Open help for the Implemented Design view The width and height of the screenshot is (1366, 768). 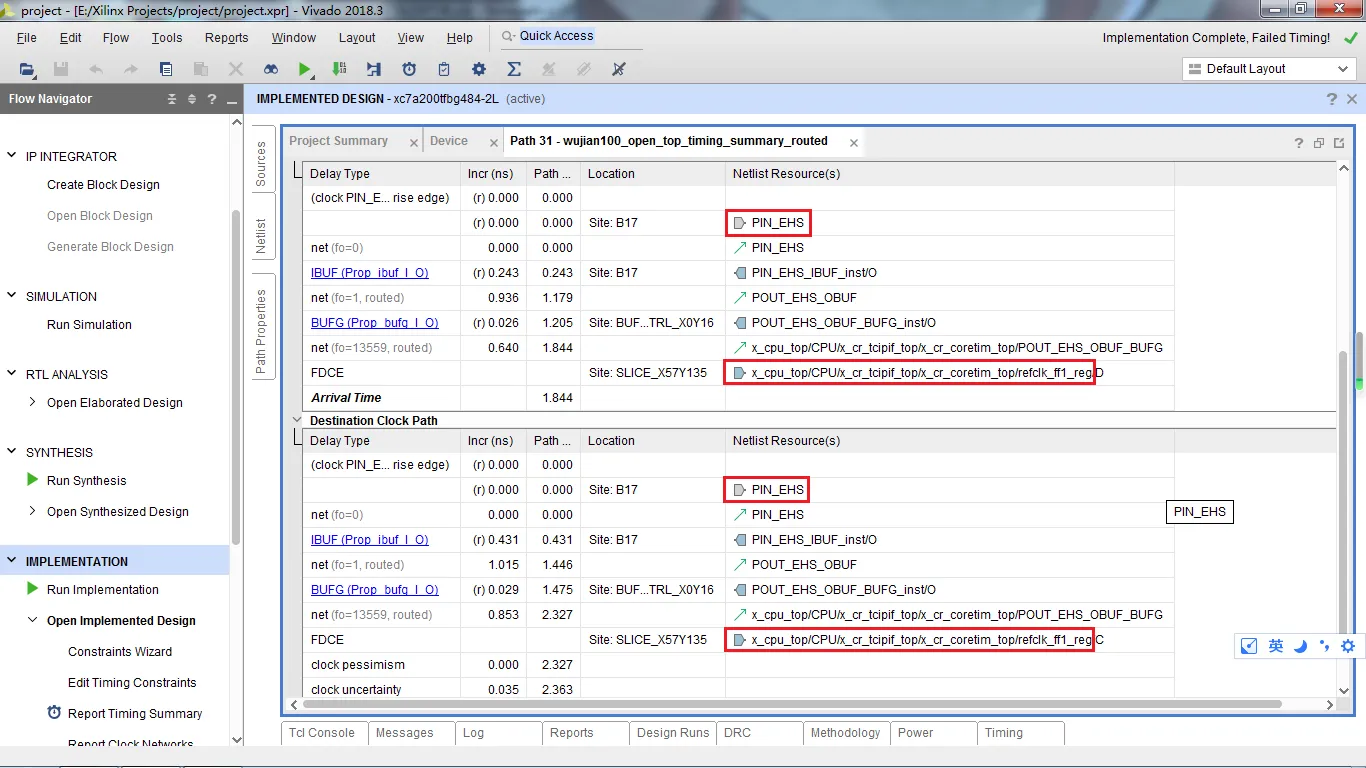click(1332, 99)
